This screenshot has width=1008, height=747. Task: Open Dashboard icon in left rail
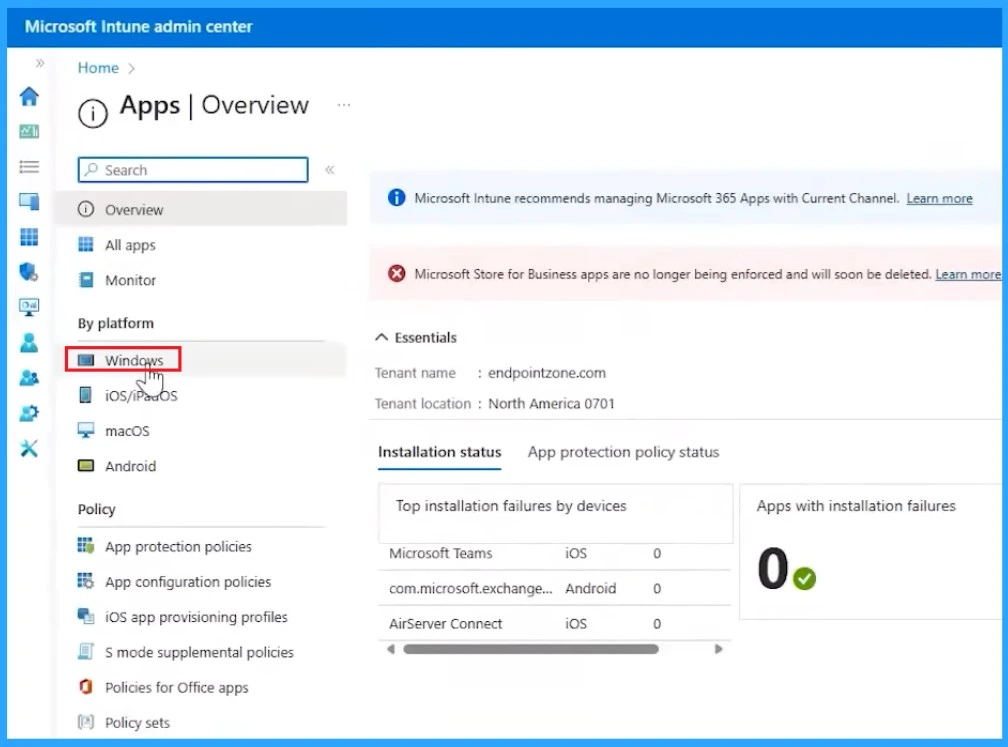29,132
